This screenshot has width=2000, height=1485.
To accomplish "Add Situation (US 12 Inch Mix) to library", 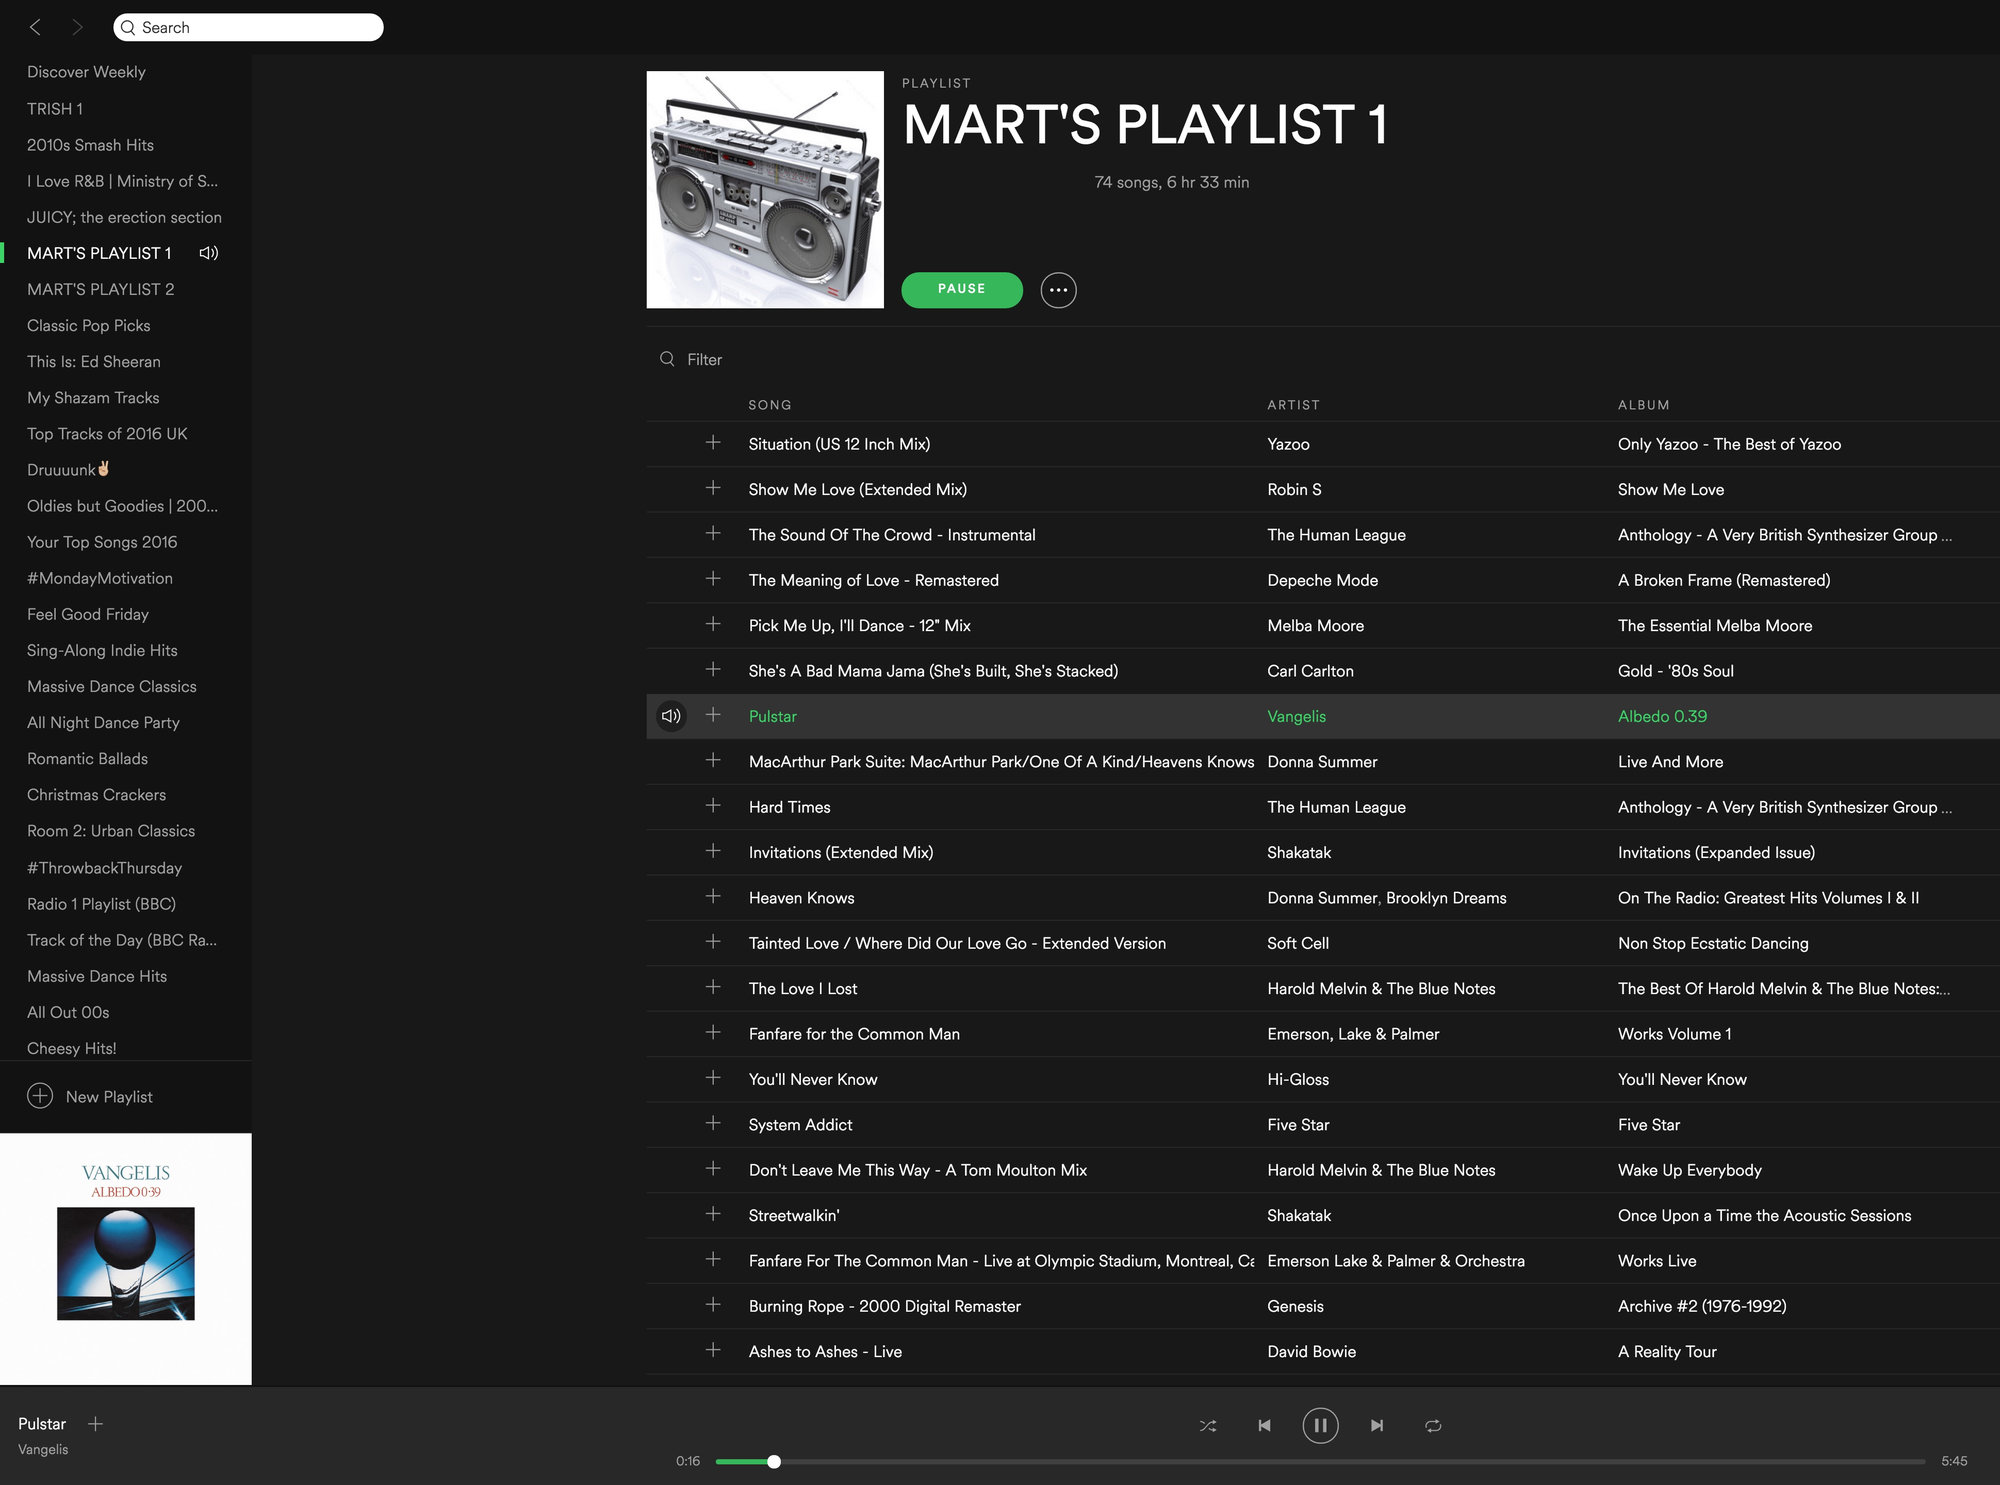I will click(x=713, y=442).
